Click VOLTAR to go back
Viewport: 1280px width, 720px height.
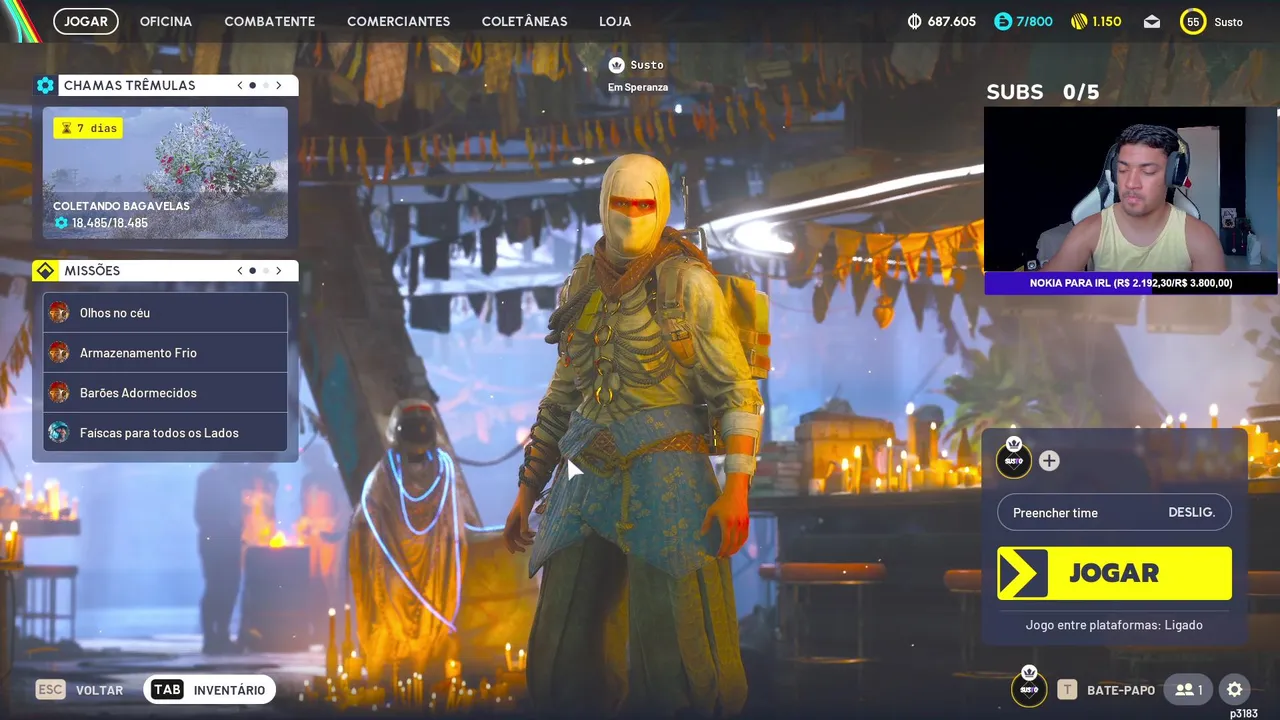pos(80,690)
